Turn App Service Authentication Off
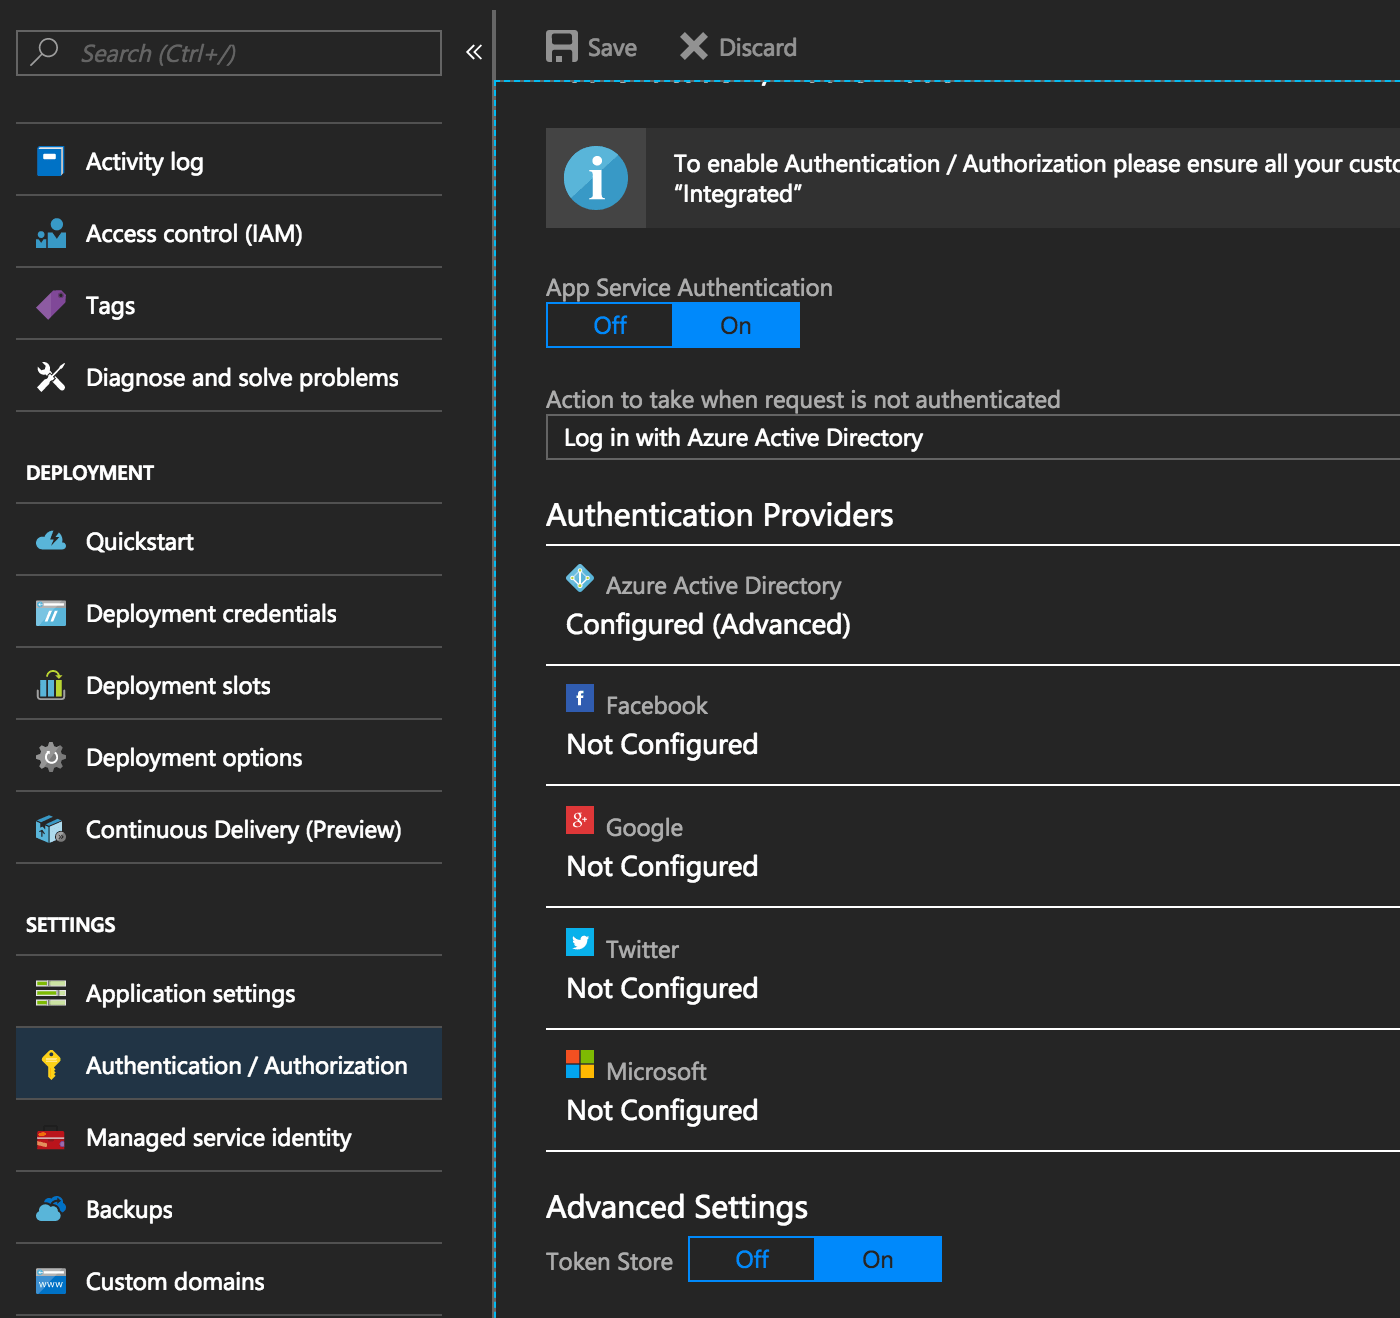Image resolution: width=1400 pixels, height=1318 pixels. point(608,325)
